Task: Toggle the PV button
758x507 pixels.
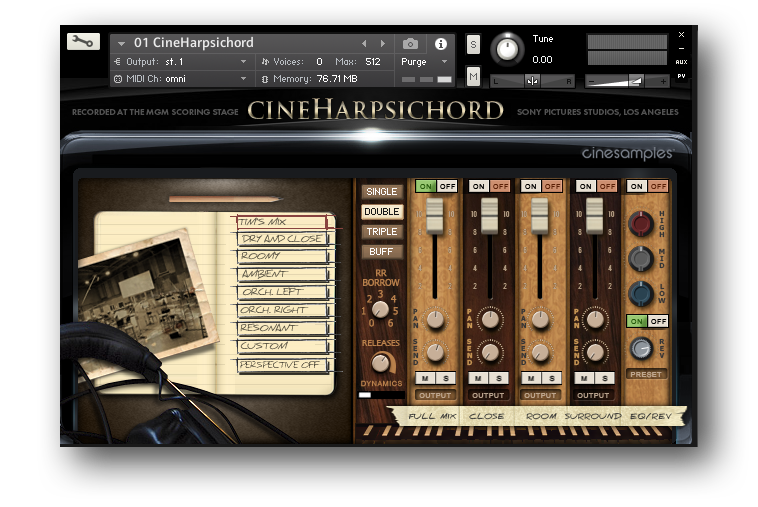Action: (x=681, y=76)
